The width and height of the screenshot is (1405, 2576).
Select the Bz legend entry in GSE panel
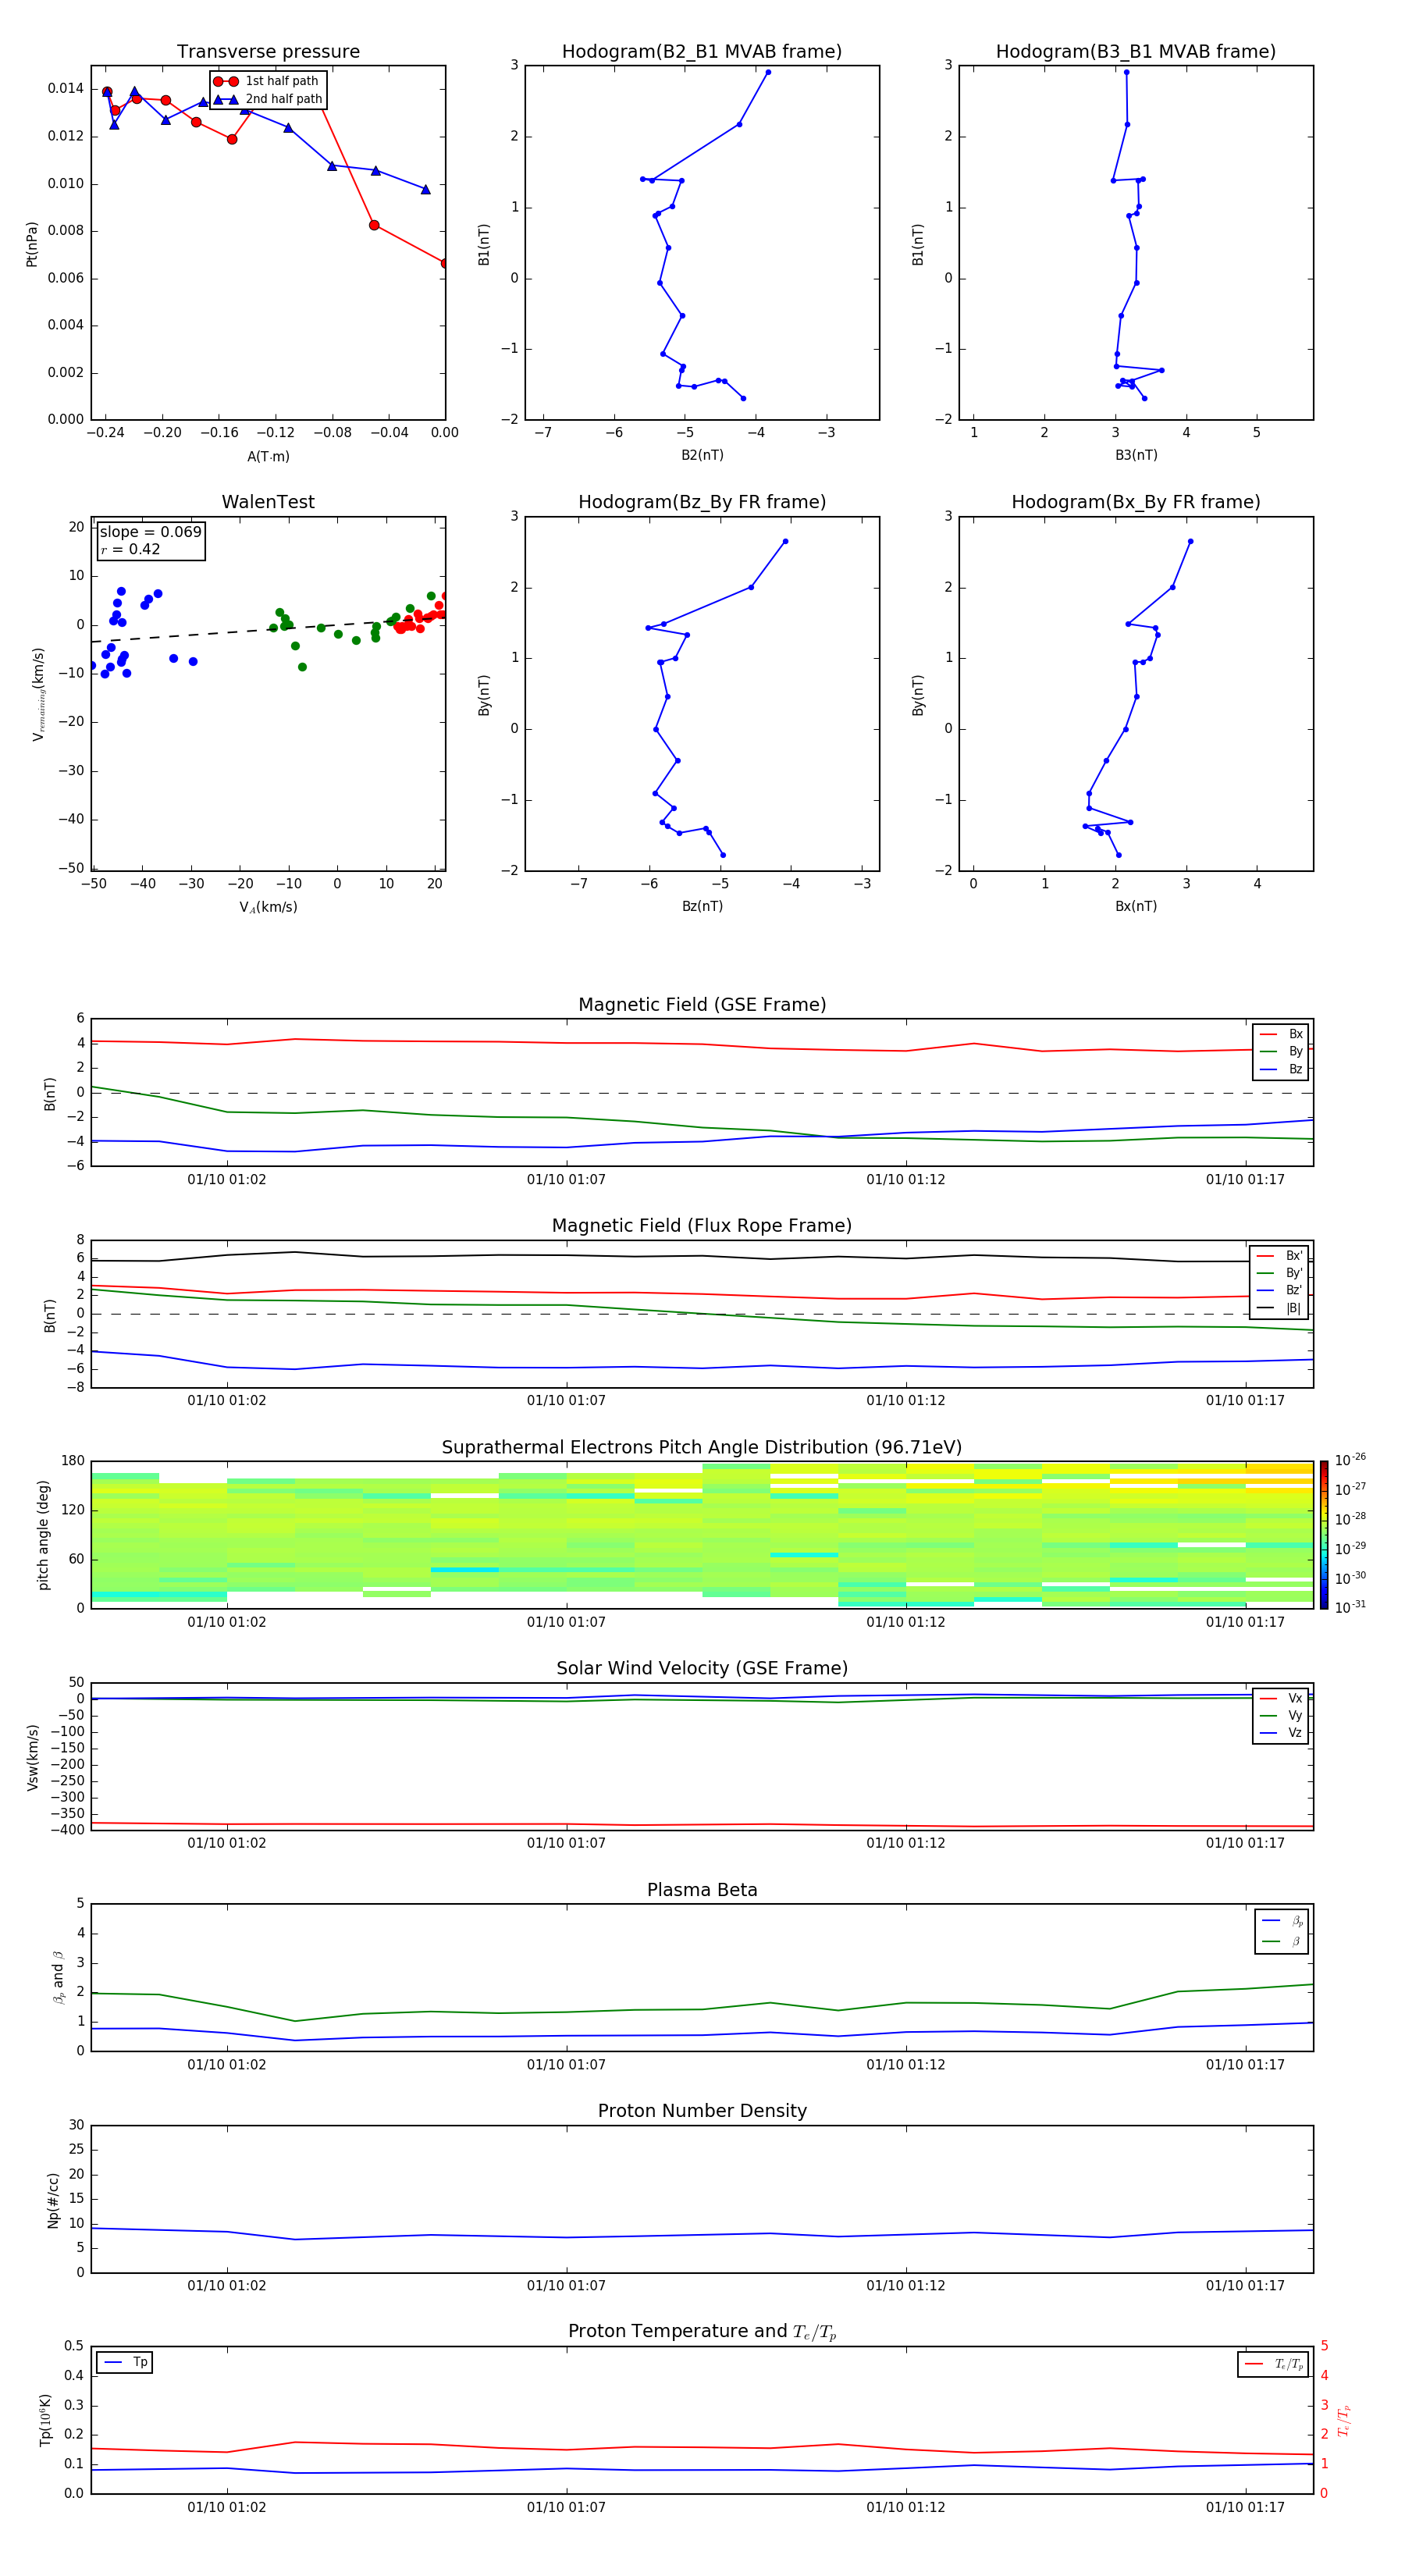(x=1281, y=1069)
